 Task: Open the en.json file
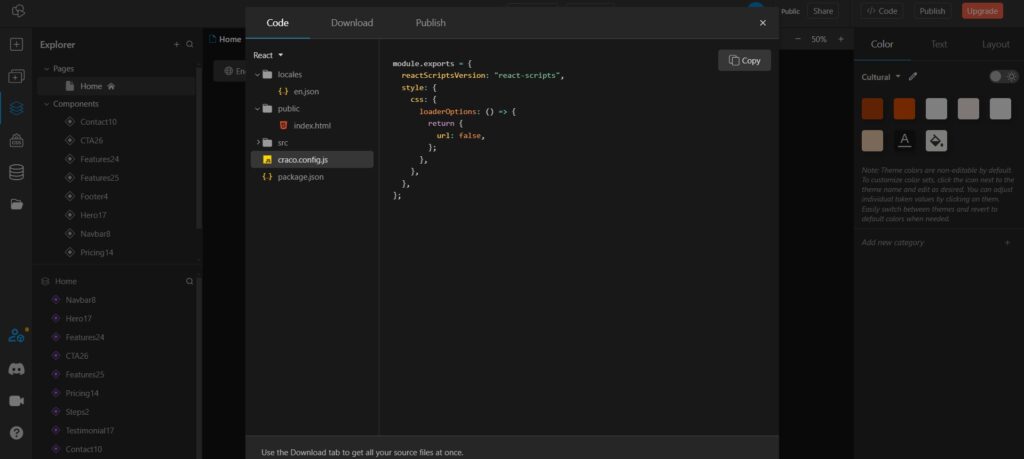click(x=306, y=91)
